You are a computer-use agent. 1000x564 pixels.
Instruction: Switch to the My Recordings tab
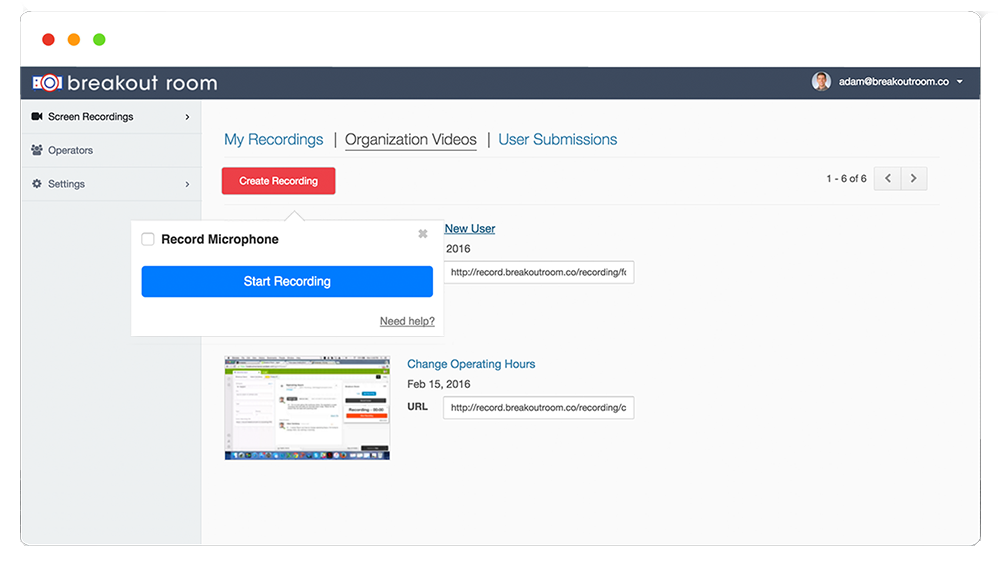274,139
